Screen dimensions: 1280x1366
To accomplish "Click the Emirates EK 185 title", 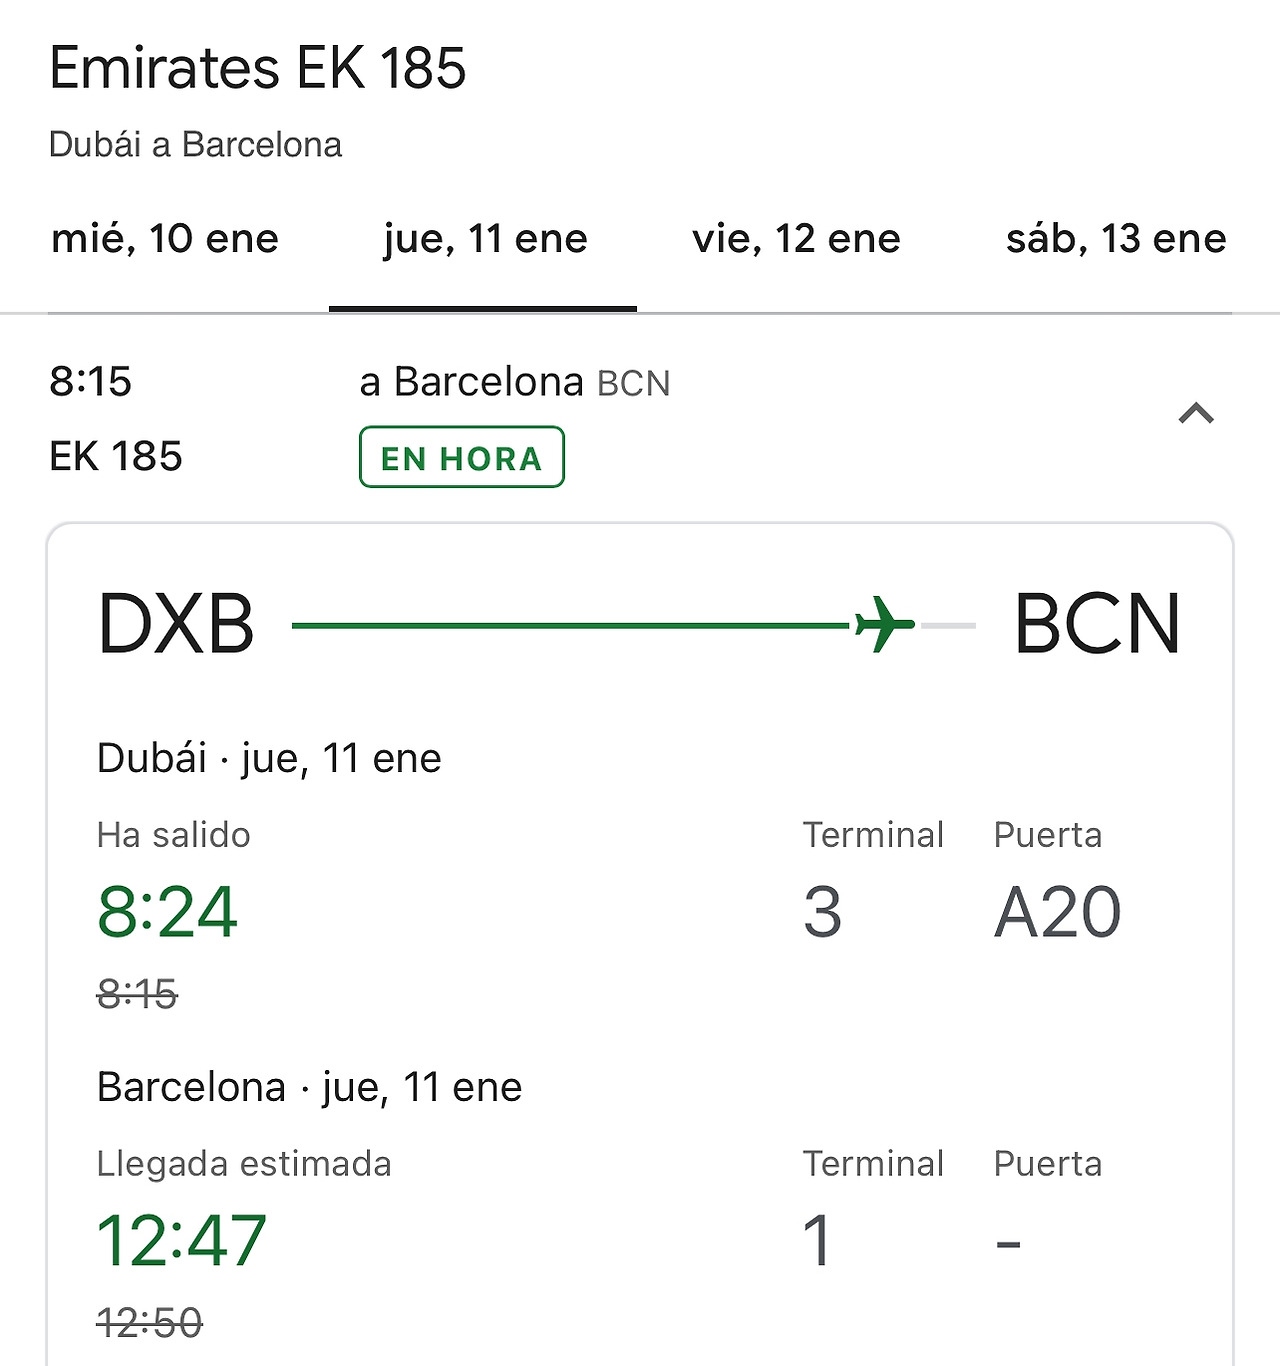I will tap(258, 68).
